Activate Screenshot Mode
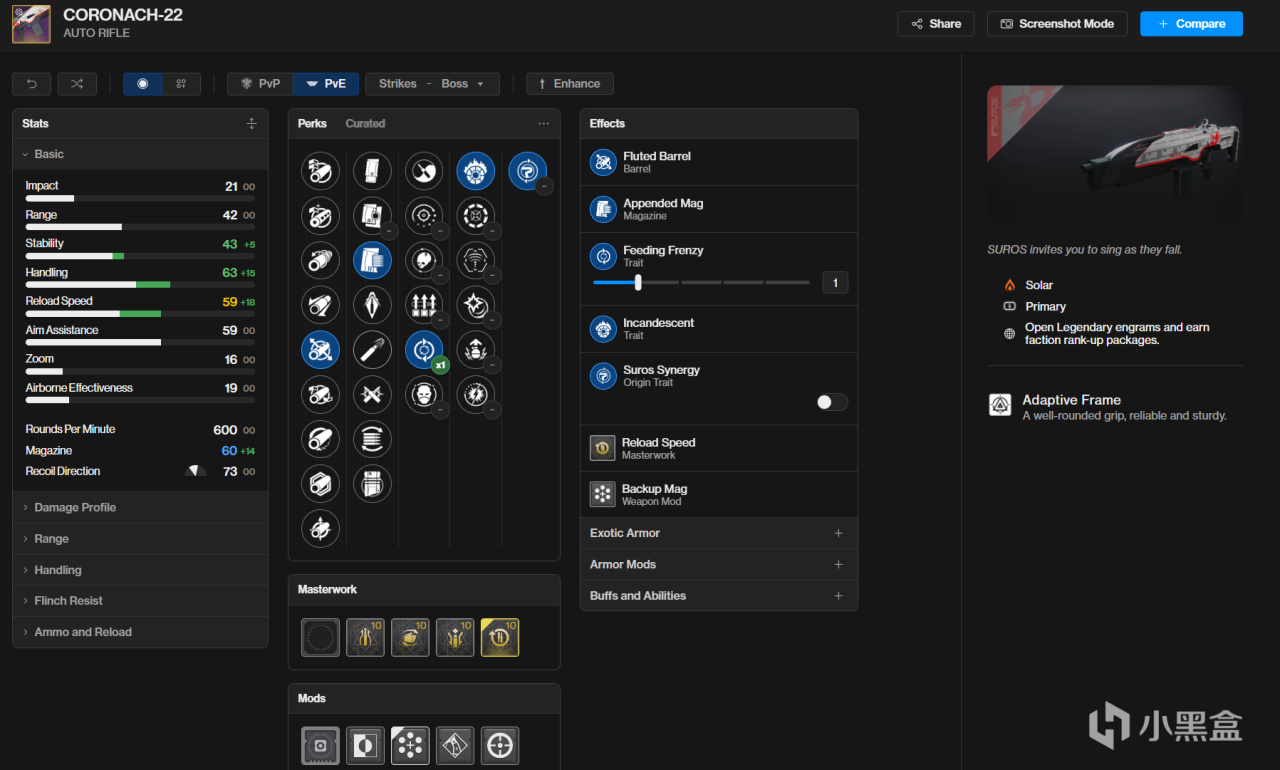This screenshot has height=770, width=1280. pos(1057,24)
